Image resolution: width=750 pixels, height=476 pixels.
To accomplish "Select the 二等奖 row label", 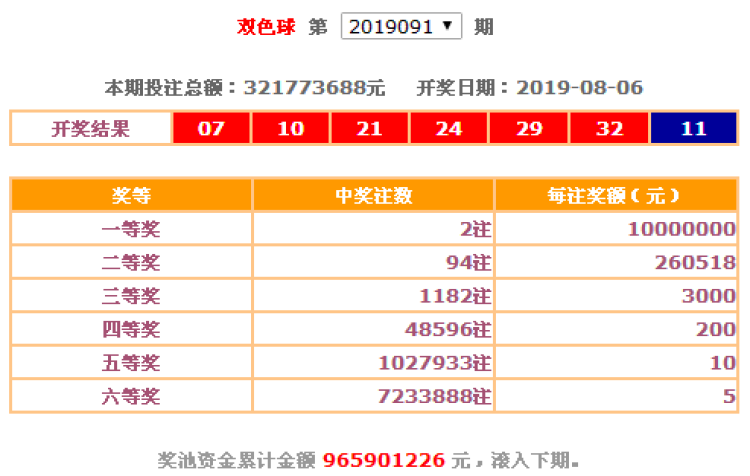I will click(x=131, y=263).
